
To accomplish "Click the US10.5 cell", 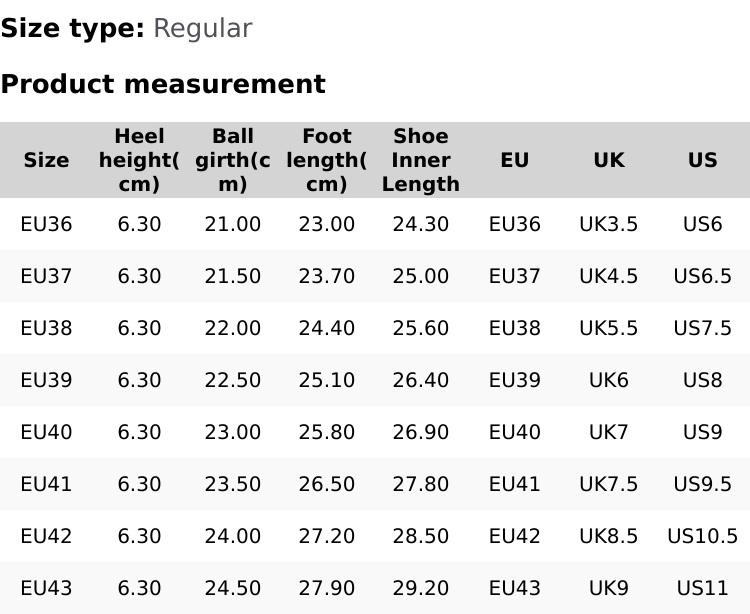I will pyautogui.click(x=702, y=536).
